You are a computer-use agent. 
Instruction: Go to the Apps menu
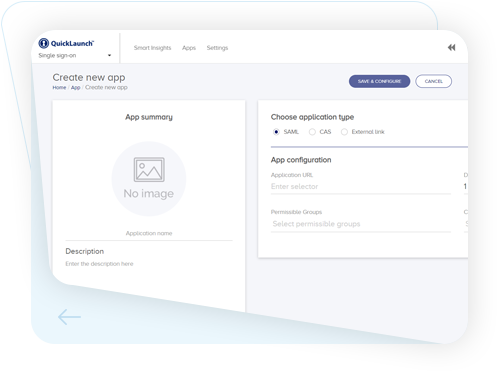click(189, 48)
